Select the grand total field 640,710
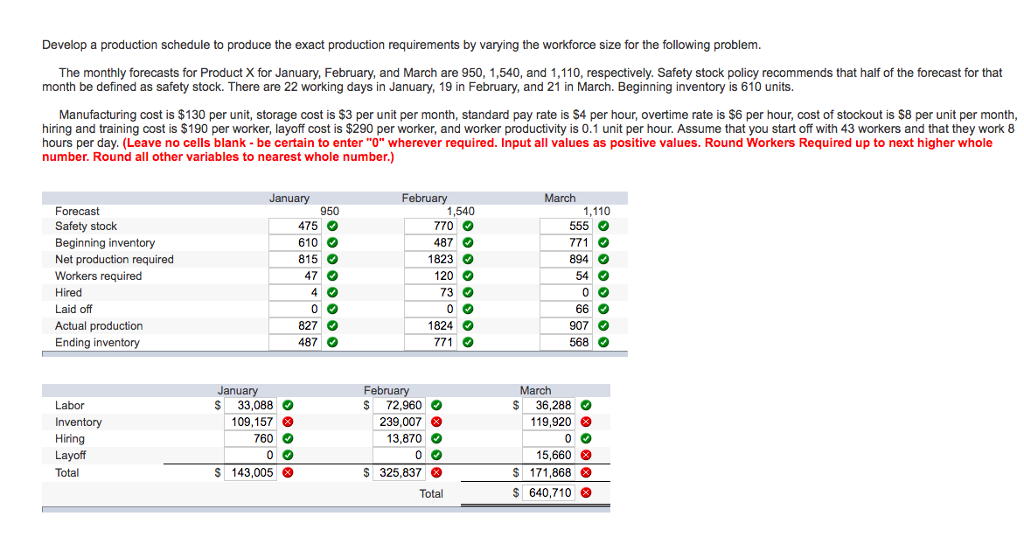Viewport: 1024px width, 558px height. 549,493
